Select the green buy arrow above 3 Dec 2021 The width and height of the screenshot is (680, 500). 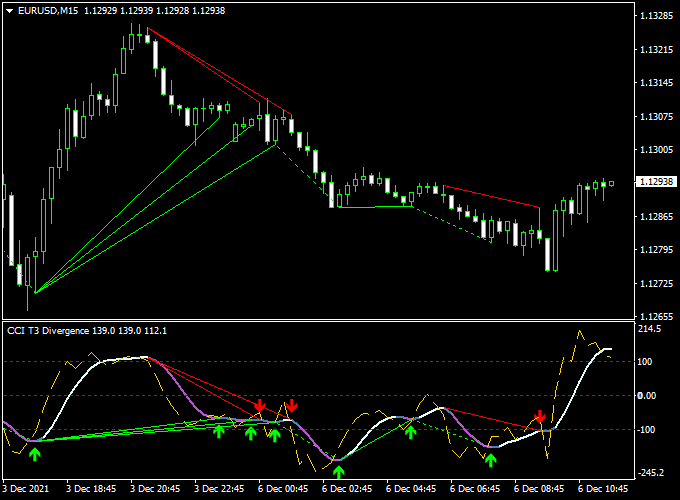35,454
